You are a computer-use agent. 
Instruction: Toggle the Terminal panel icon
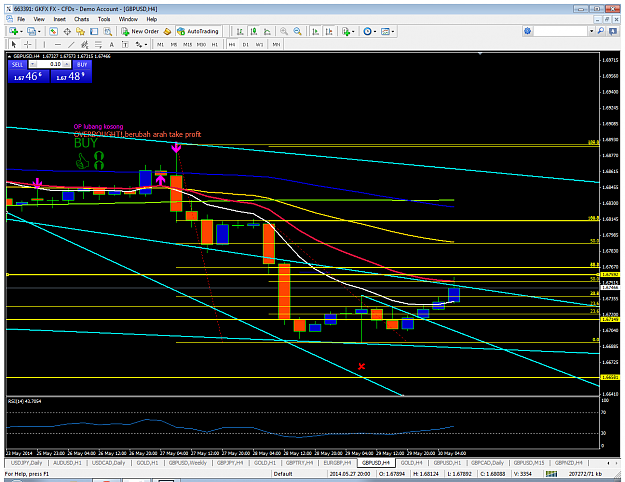click(x=94, y=31)
